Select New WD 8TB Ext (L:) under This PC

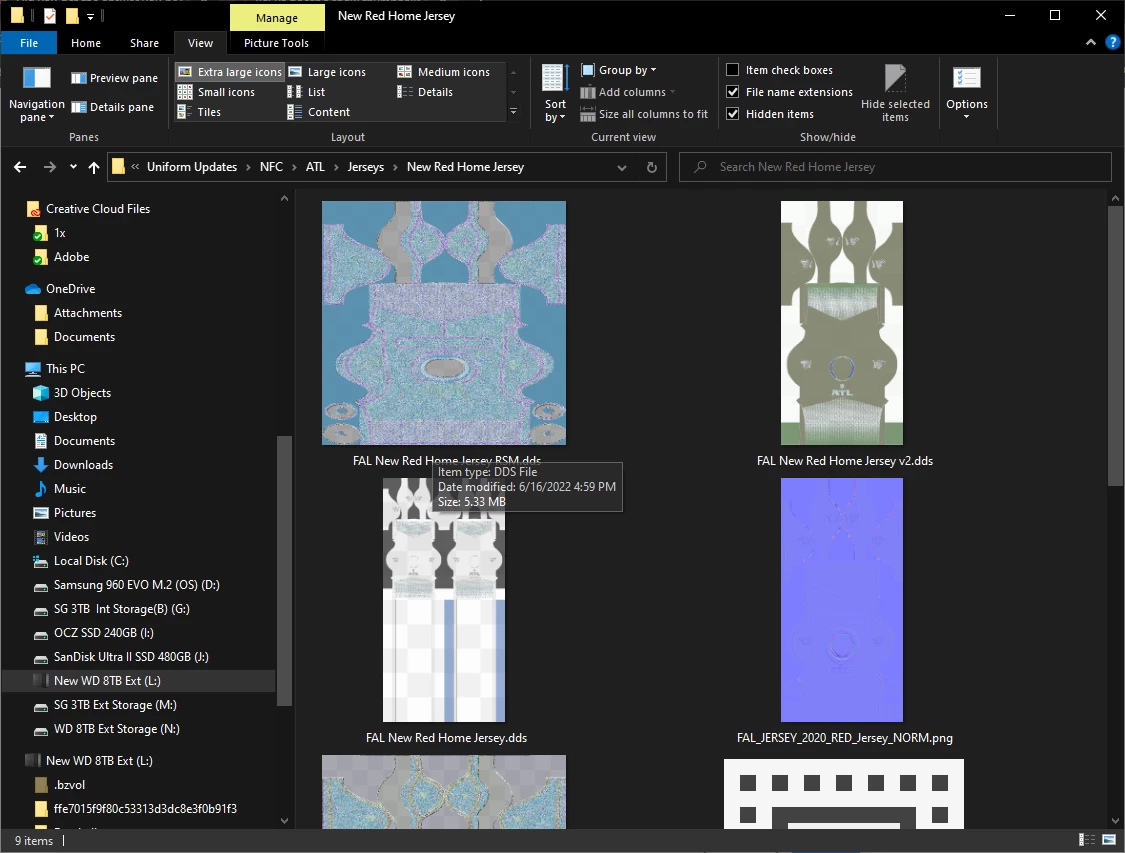click(139, 681)
